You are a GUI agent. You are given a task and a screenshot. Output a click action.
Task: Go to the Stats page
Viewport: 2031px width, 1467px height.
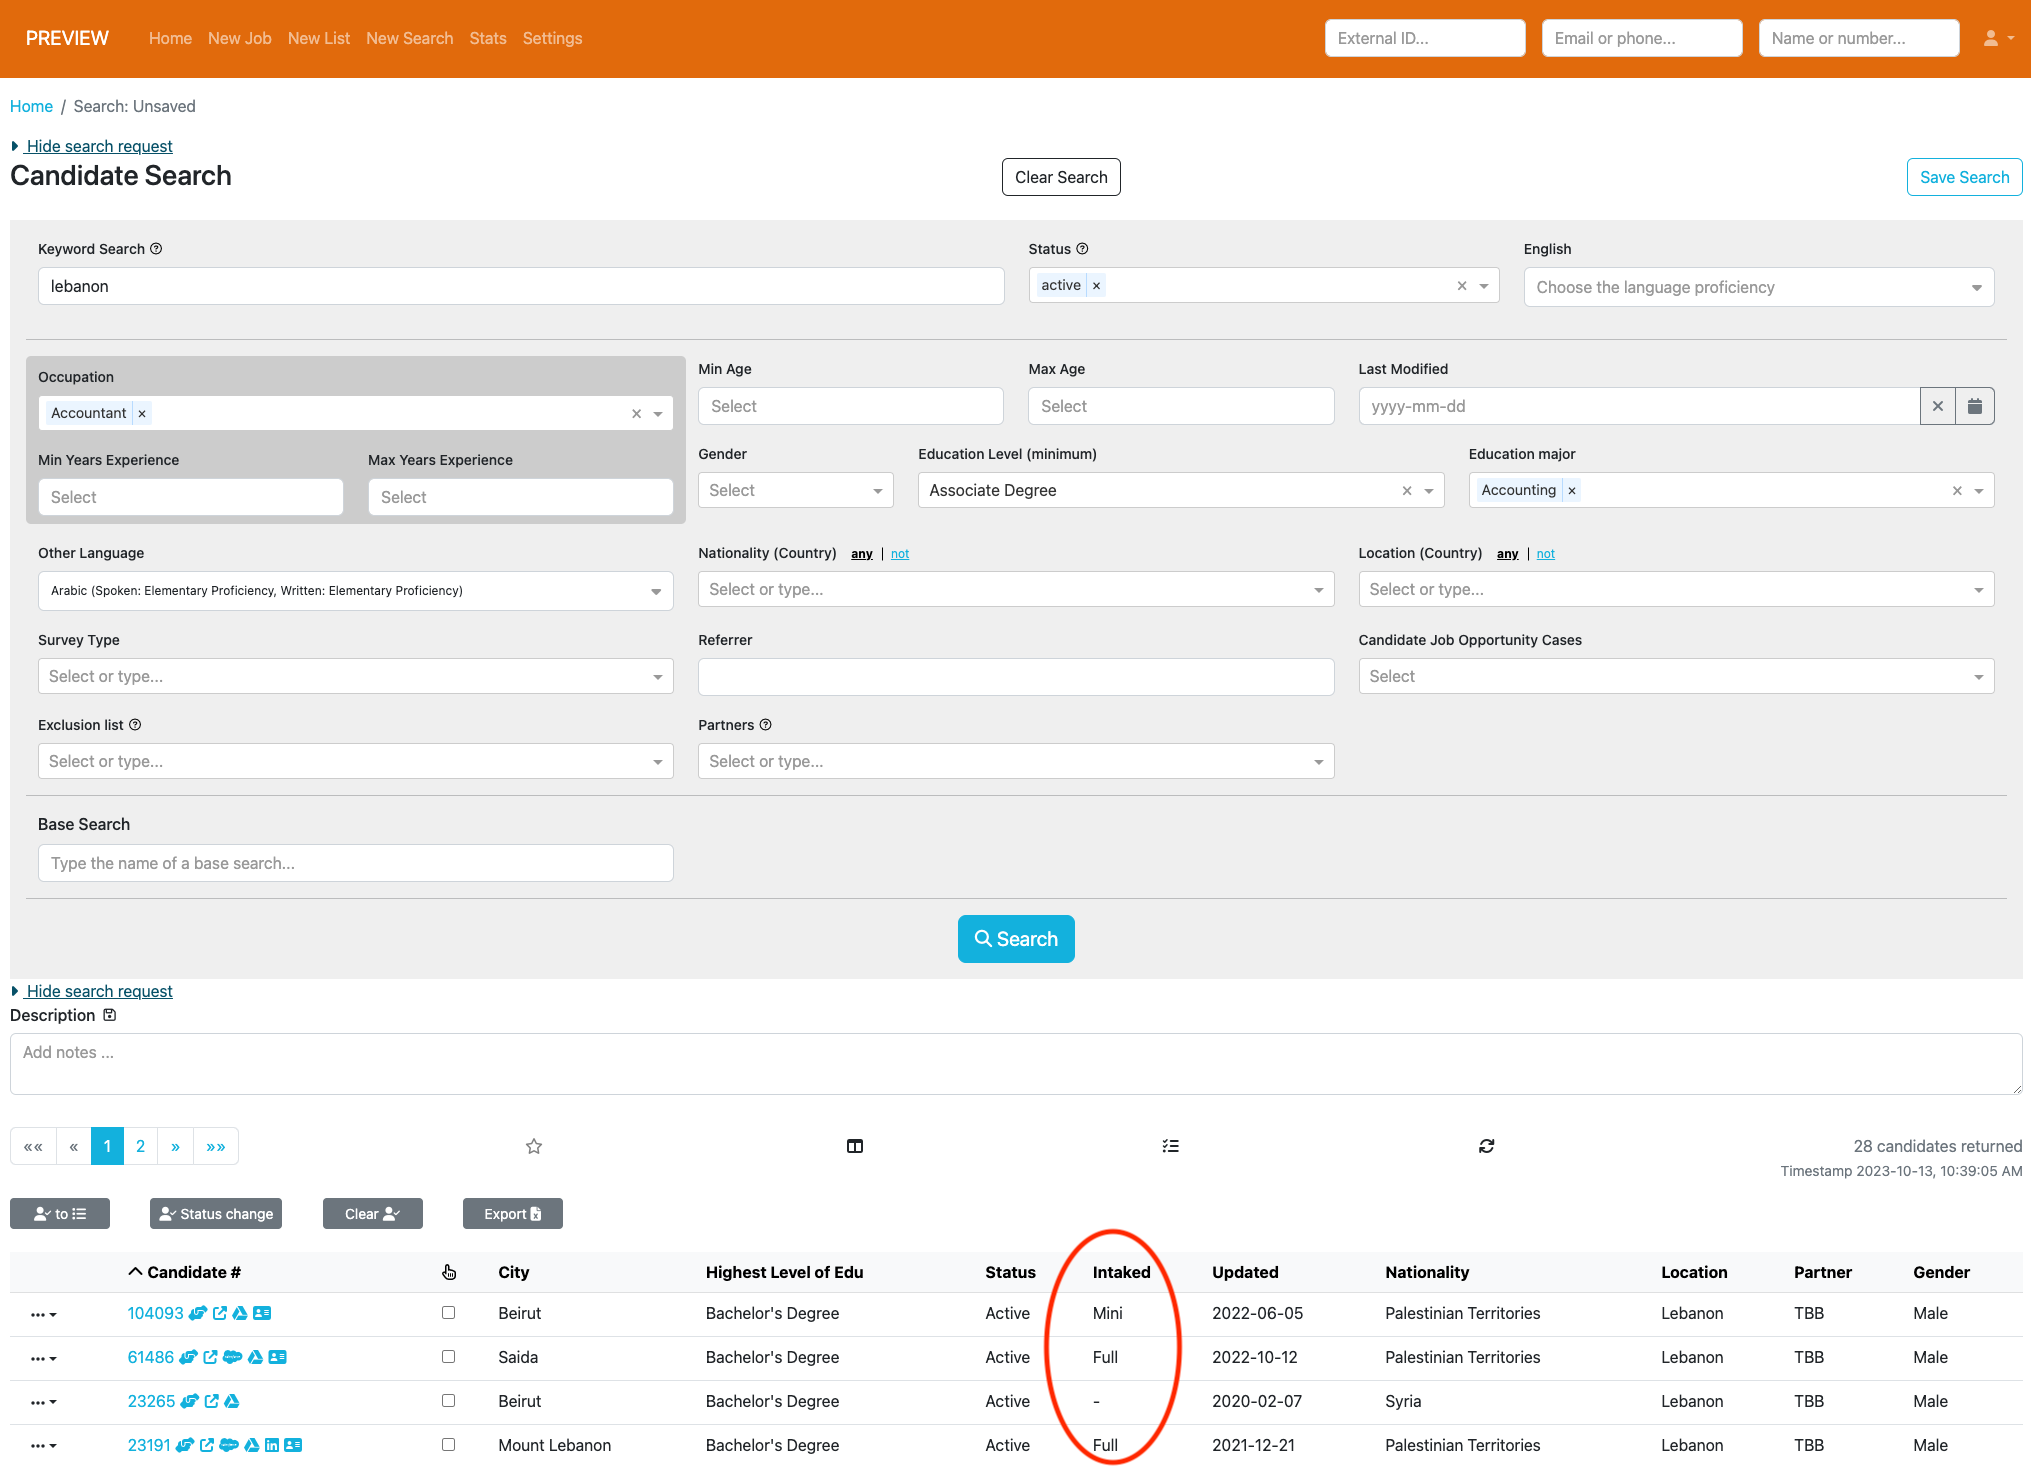pyautogui.click(x=488, y=38)
